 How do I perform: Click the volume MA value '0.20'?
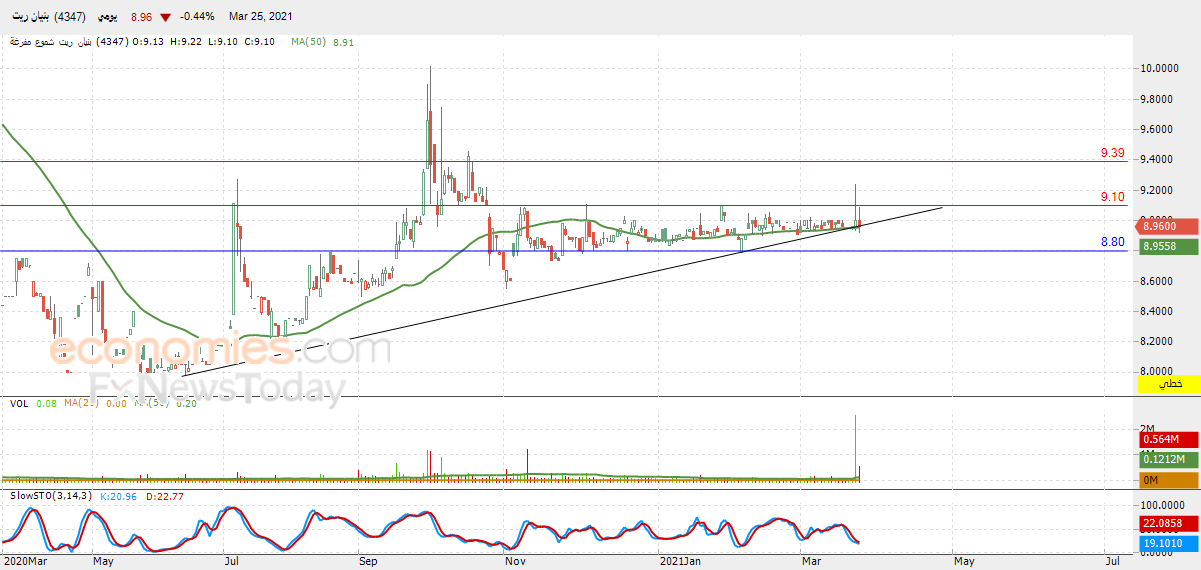185,403
